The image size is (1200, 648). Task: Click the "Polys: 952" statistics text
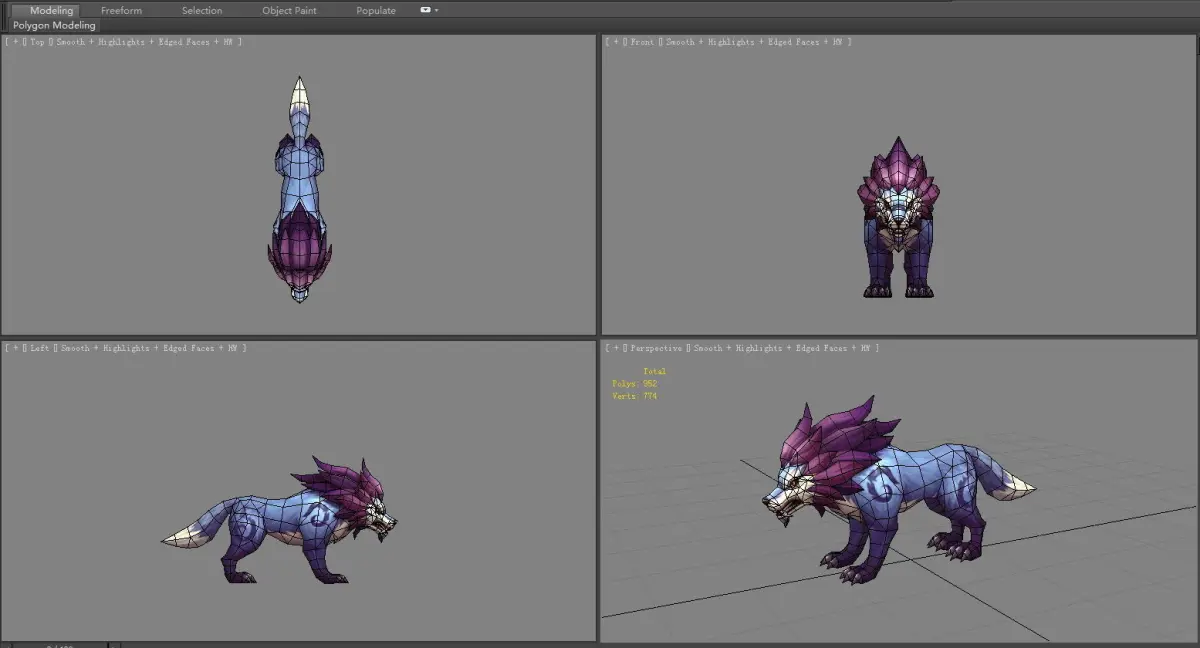click(x=634, y=384)
